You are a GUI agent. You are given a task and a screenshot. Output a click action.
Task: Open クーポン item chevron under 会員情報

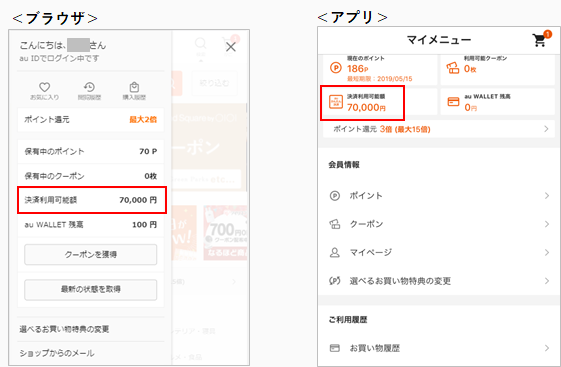click(546, 224)
